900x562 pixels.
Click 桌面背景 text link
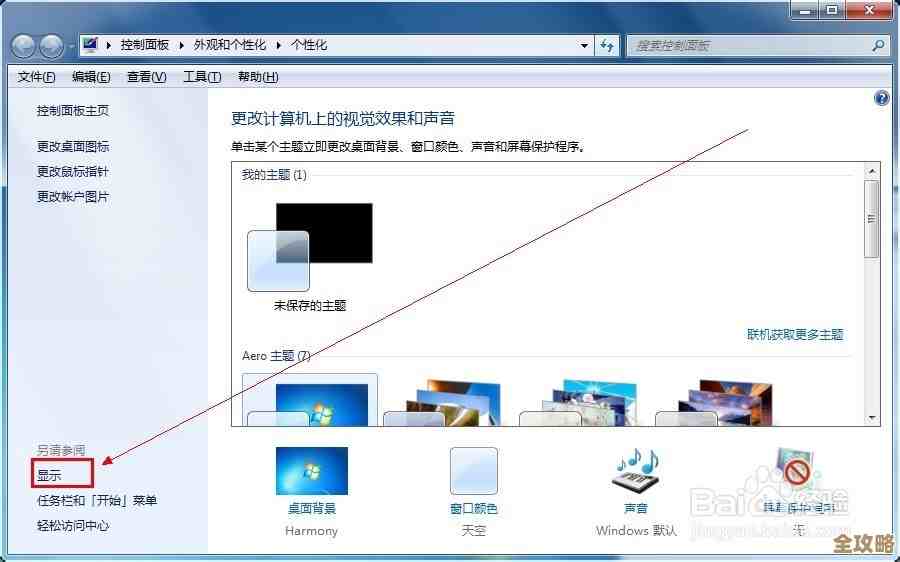[x=312, y=509]
